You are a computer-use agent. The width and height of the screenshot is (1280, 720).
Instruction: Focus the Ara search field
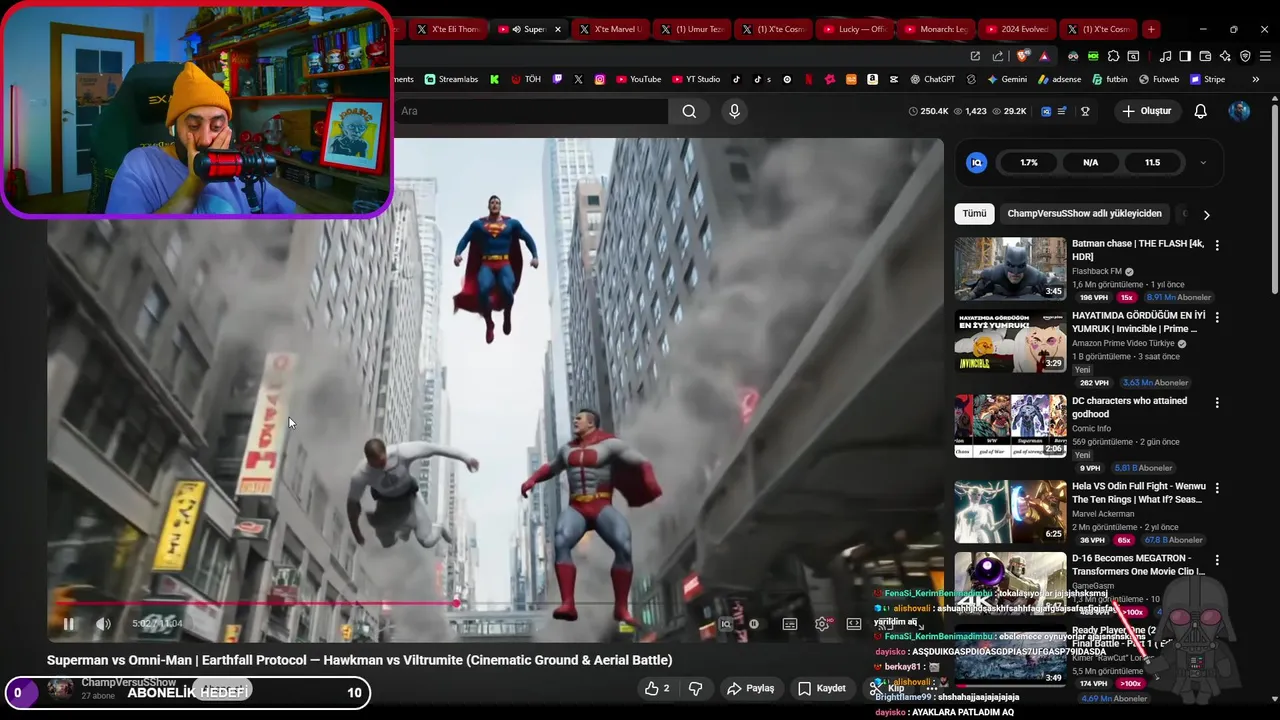531,111
